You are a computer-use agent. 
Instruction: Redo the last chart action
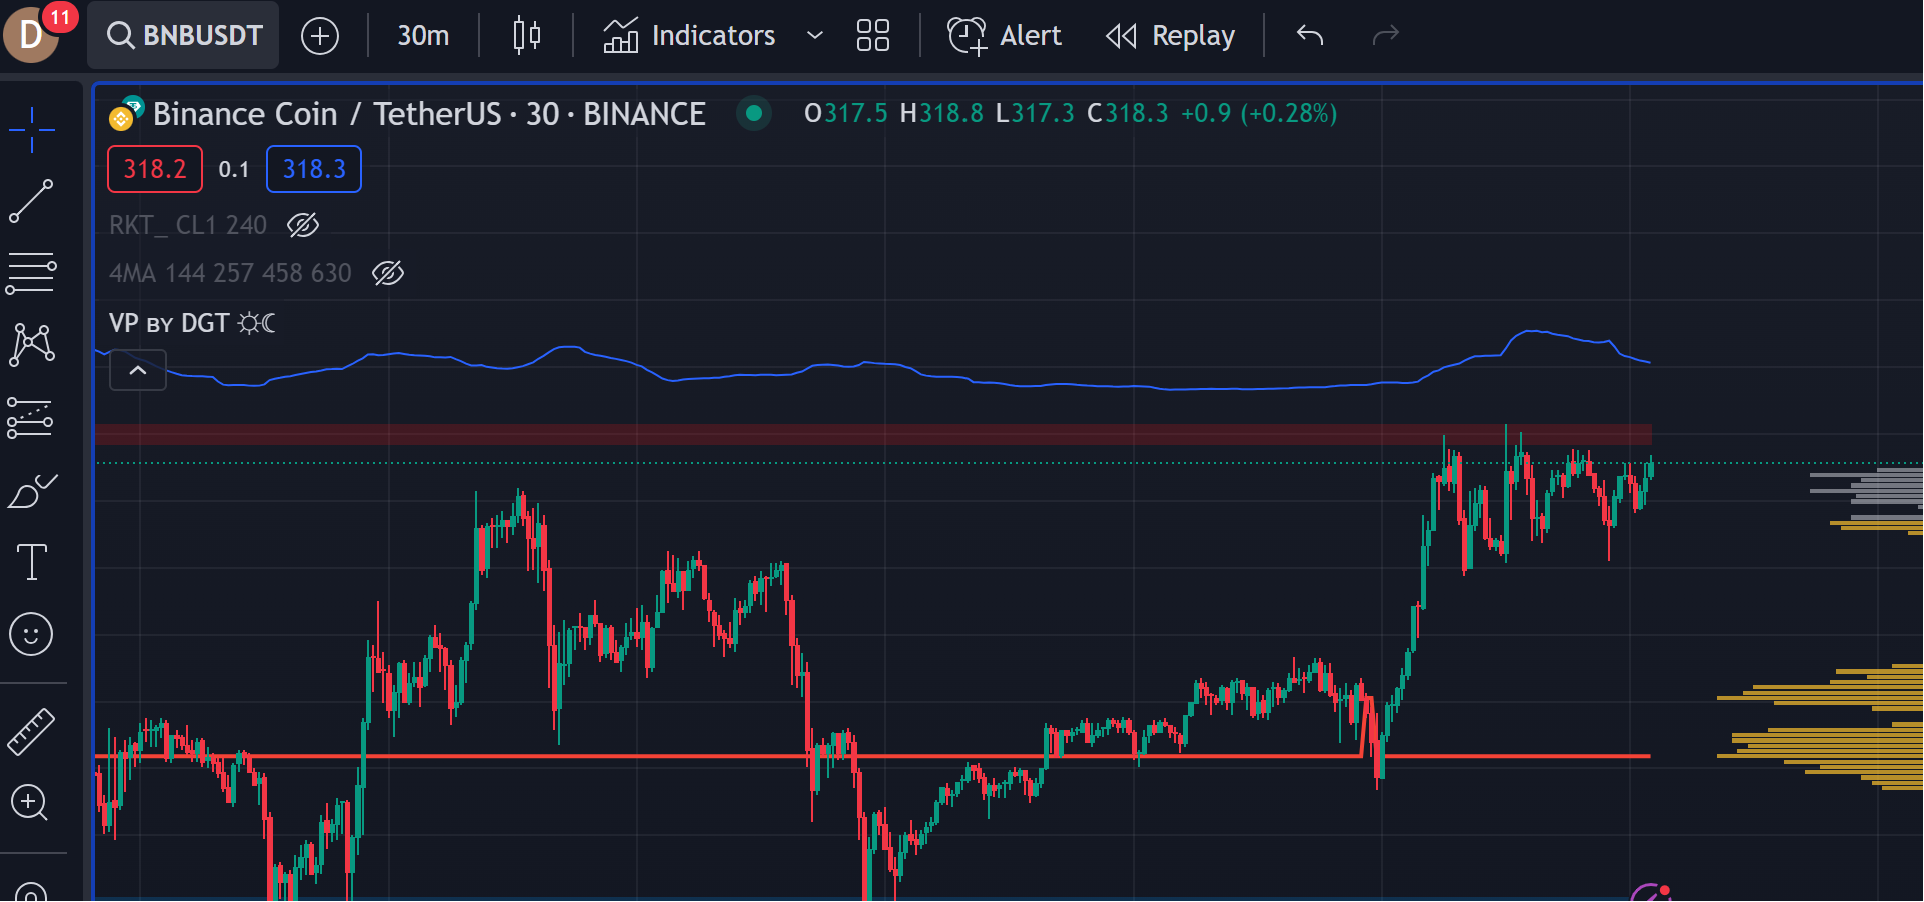tap(1385, 36)
